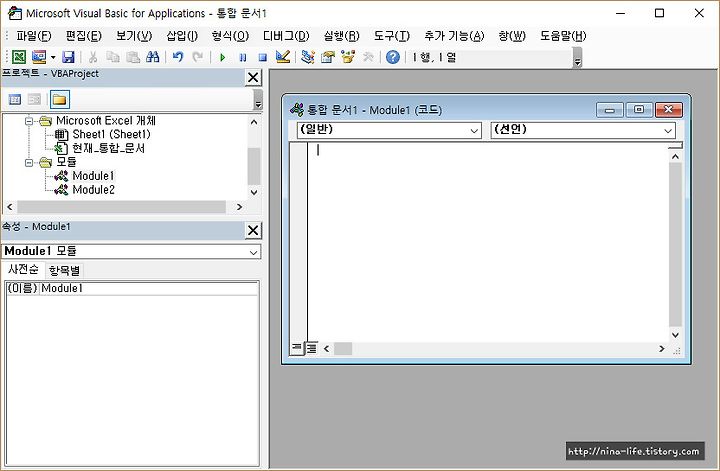The width and height of the screenshot is (720, 471).
Task: Open the toolbar options overflow arrow
Action: pos(578,58)
